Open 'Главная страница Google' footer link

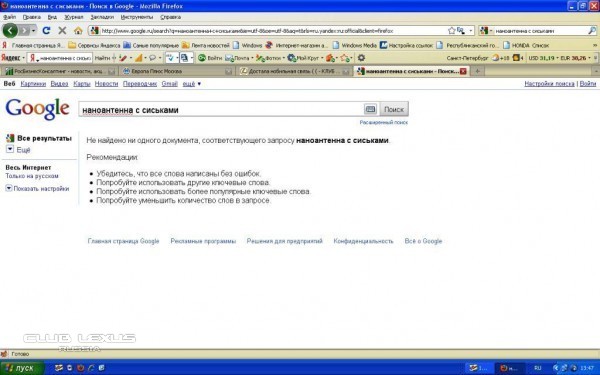click(x=123, y=241)
